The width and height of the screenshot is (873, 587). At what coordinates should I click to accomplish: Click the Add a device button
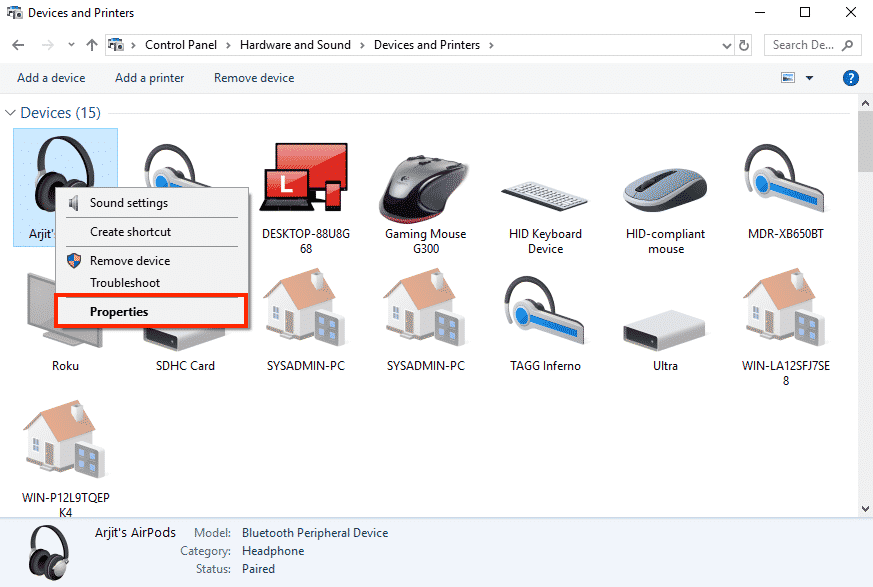tap(51, 78)
